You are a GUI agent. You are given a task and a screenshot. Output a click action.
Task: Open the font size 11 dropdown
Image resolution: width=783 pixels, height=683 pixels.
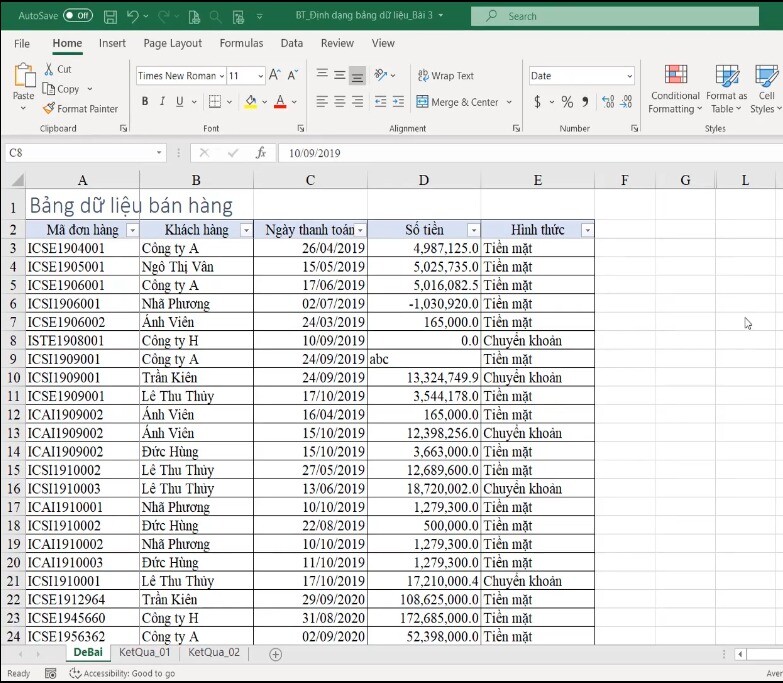(x=260, y=76)
